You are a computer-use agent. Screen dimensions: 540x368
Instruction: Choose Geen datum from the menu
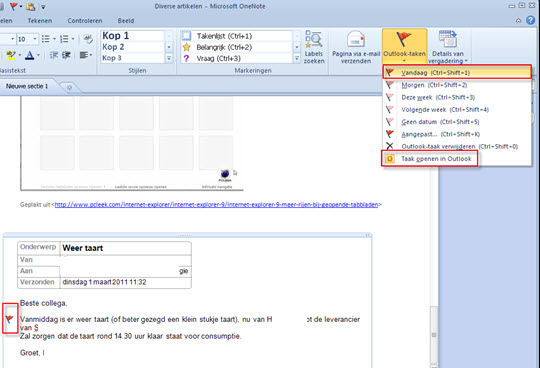click(x=457, y=122)
